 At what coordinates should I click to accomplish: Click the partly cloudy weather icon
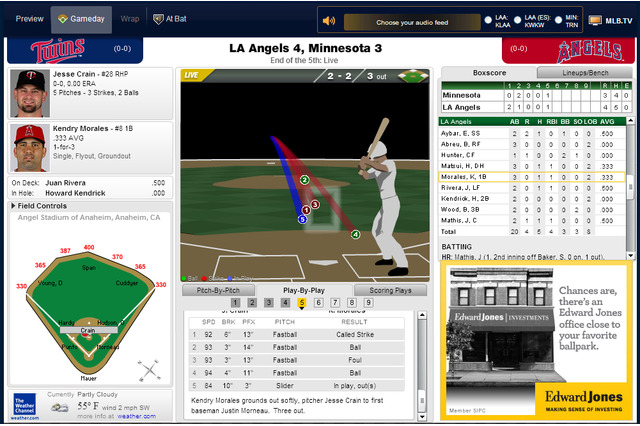coord(60,407)
